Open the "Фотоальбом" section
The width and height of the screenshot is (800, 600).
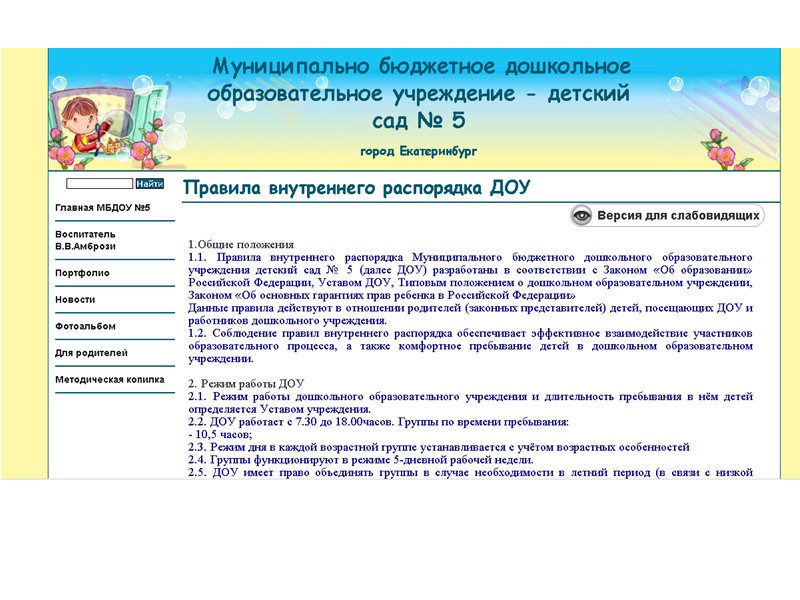[x=85, y=326]
